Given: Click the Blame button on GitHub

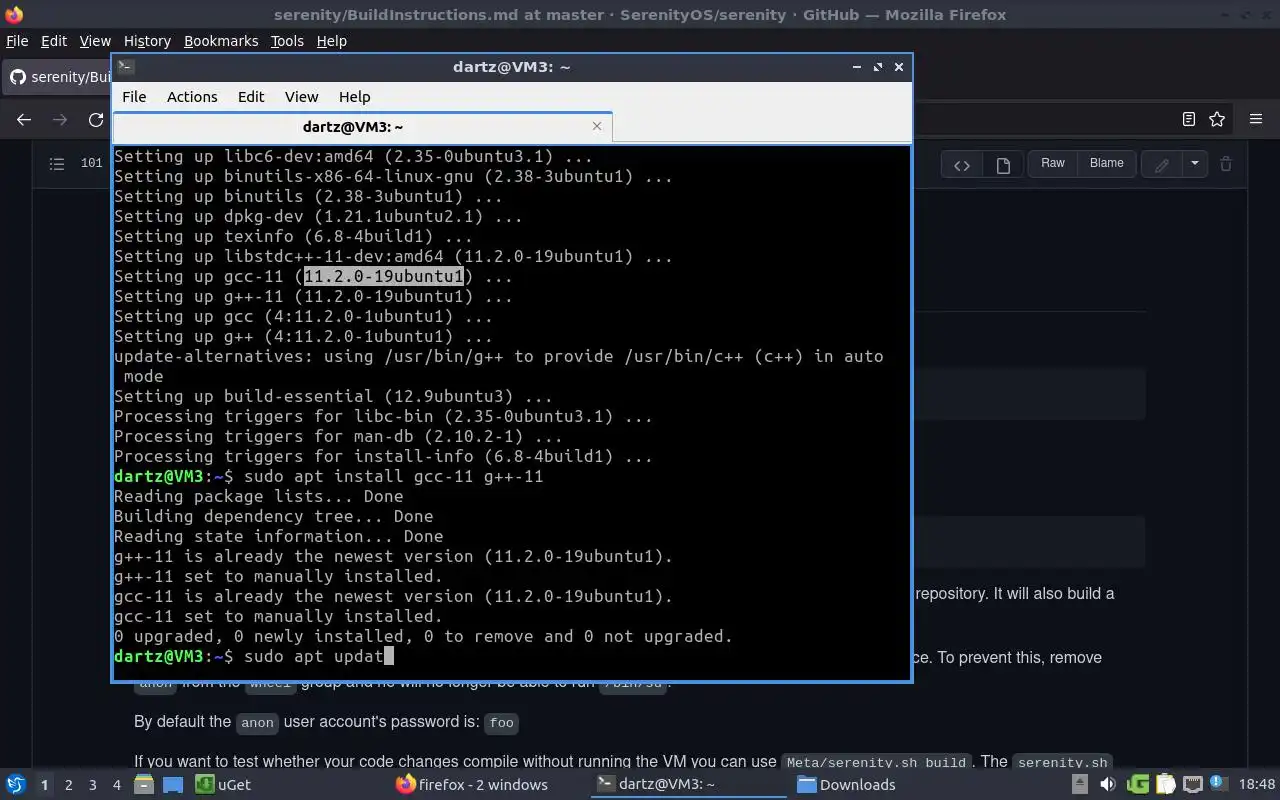Looking at the screenshot, I should point(1106,163).
